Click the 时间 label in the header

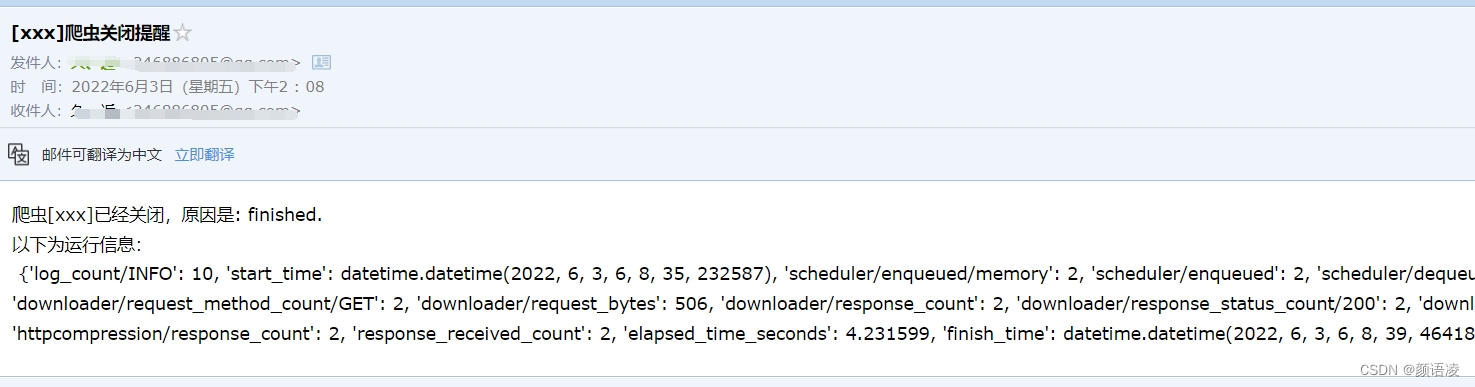click(36, 86)
